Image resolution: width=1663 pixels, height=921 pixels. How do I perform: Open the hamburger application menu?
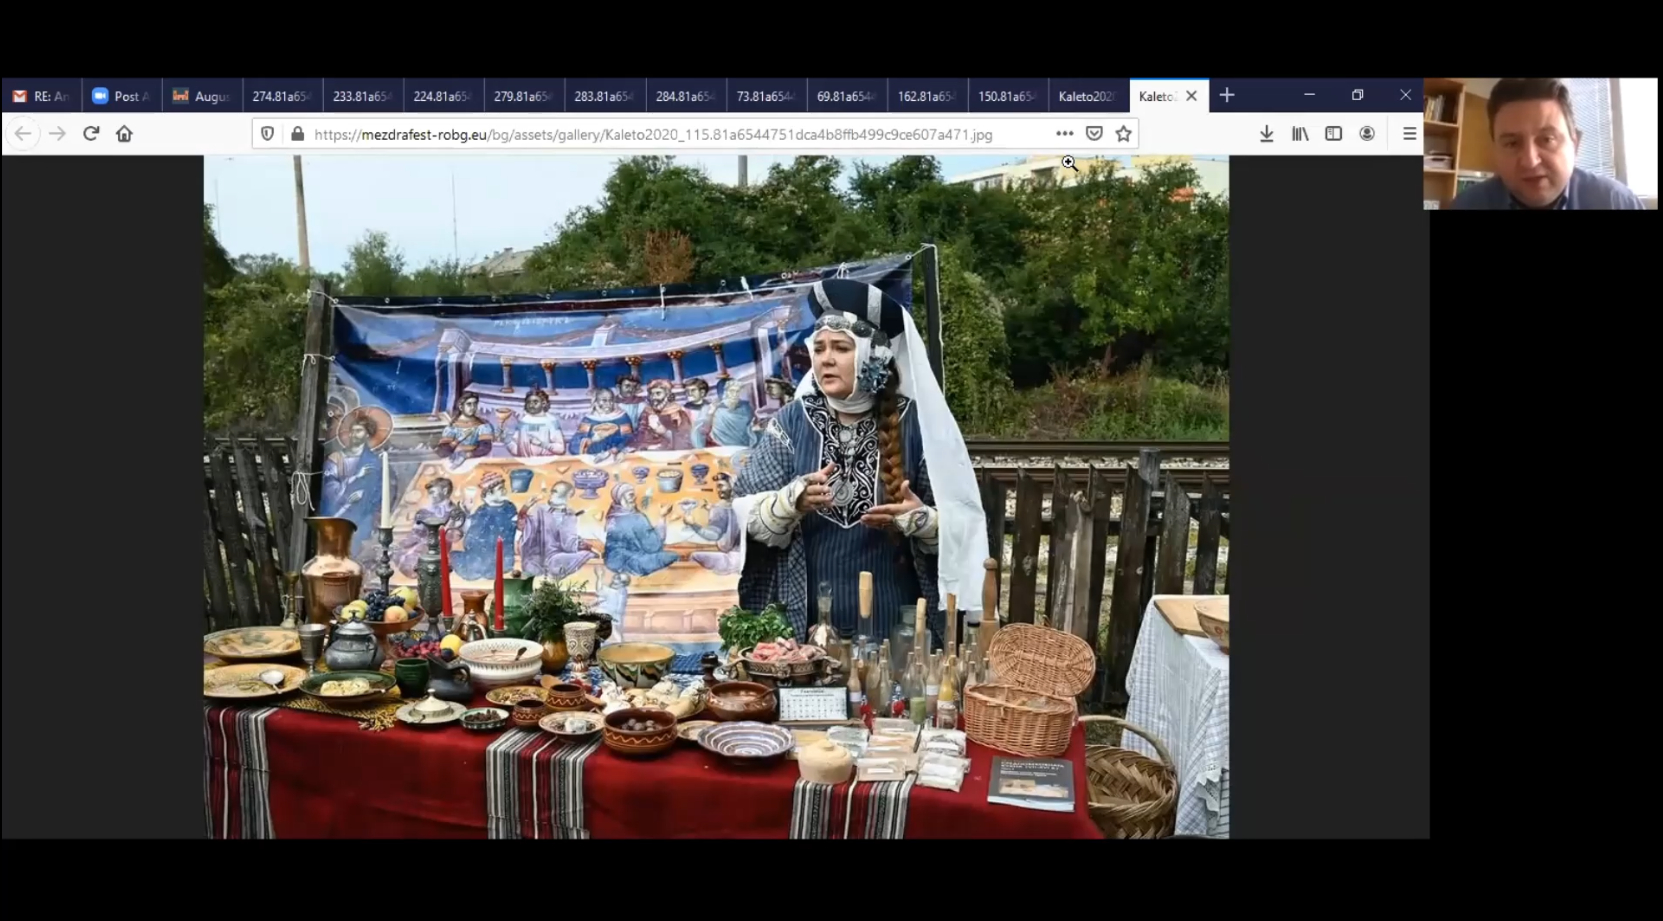click(1409, 134)
